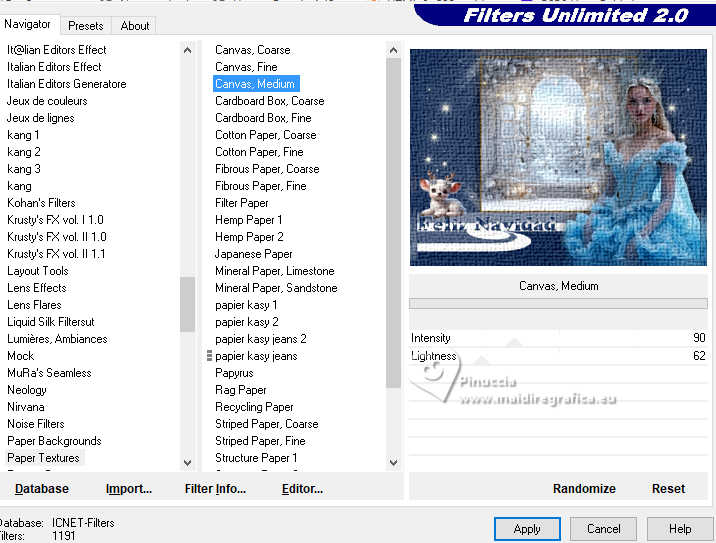Select 'papier kasy jeans 2' filter
Image resolution: width=716 pixels, height=543 pixels.
pyautogui.click(x=260, y=339)
